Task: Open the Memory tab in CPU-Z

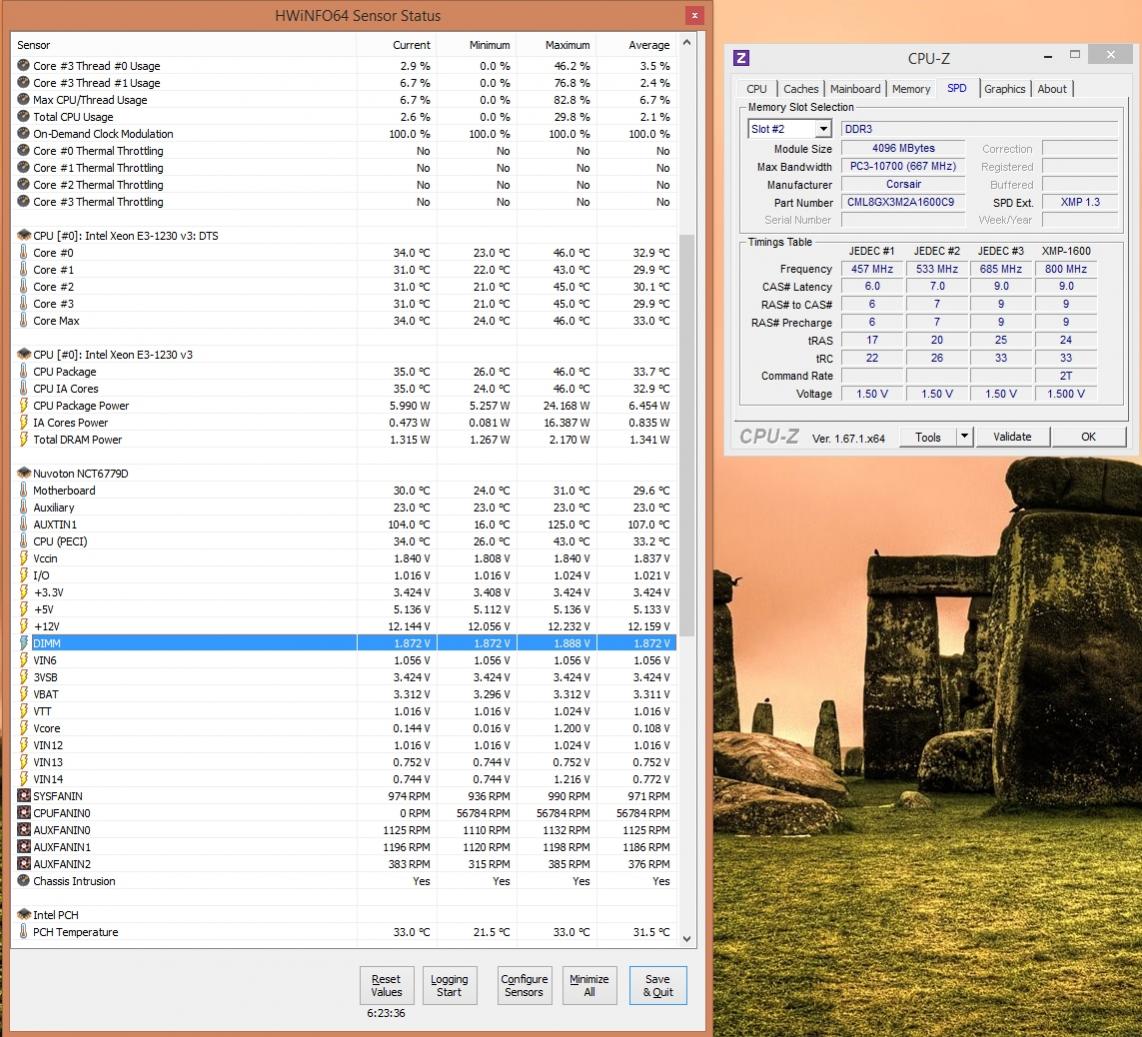Action: (x=911, y=89)
